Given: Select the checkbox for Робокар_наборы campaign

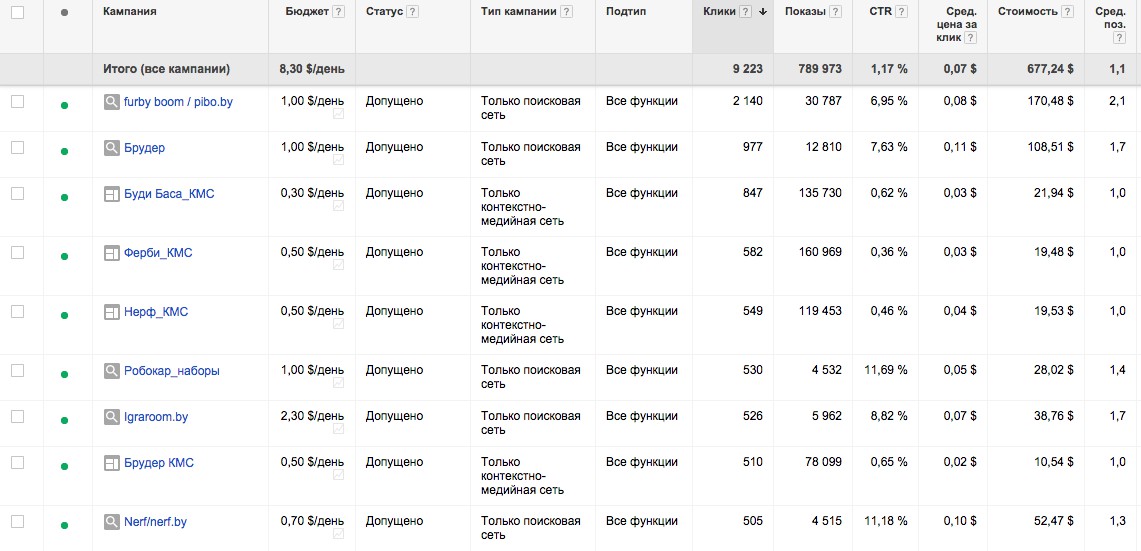Looking at the screenshot, I should 17,371.
